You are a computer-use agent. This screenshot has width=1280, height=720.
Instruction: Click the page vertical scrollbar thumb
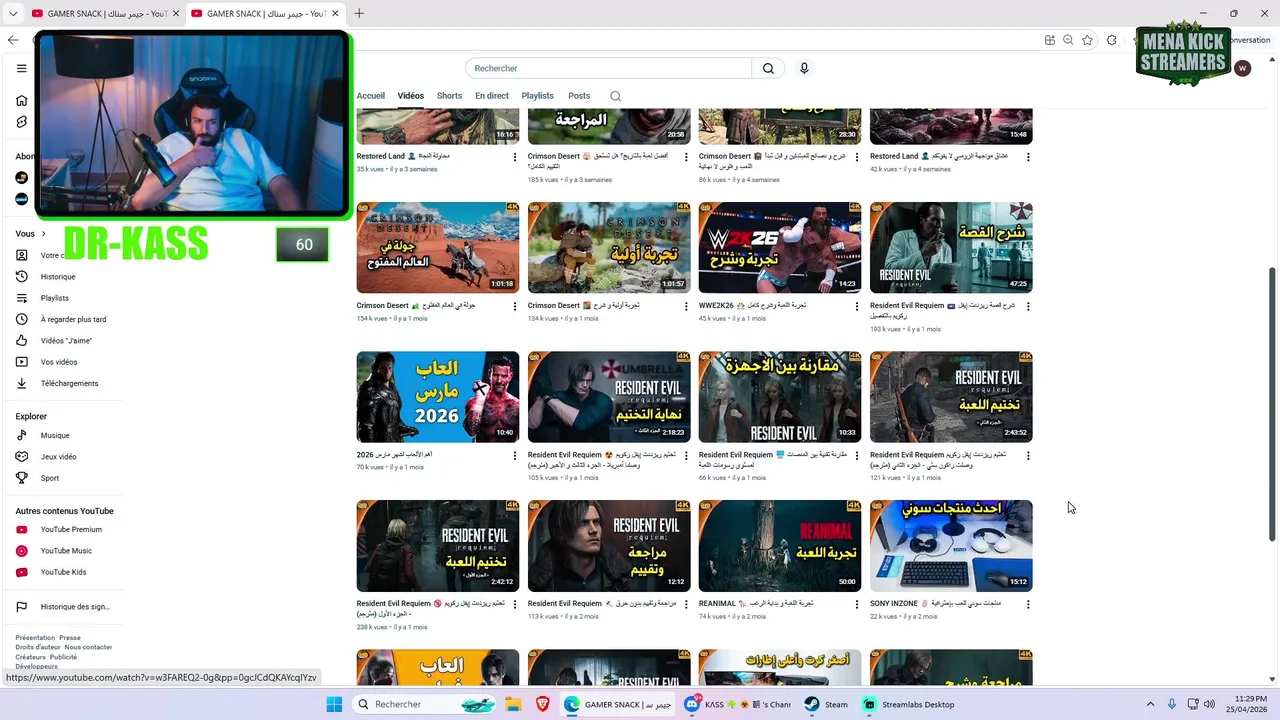(1272, 405)
